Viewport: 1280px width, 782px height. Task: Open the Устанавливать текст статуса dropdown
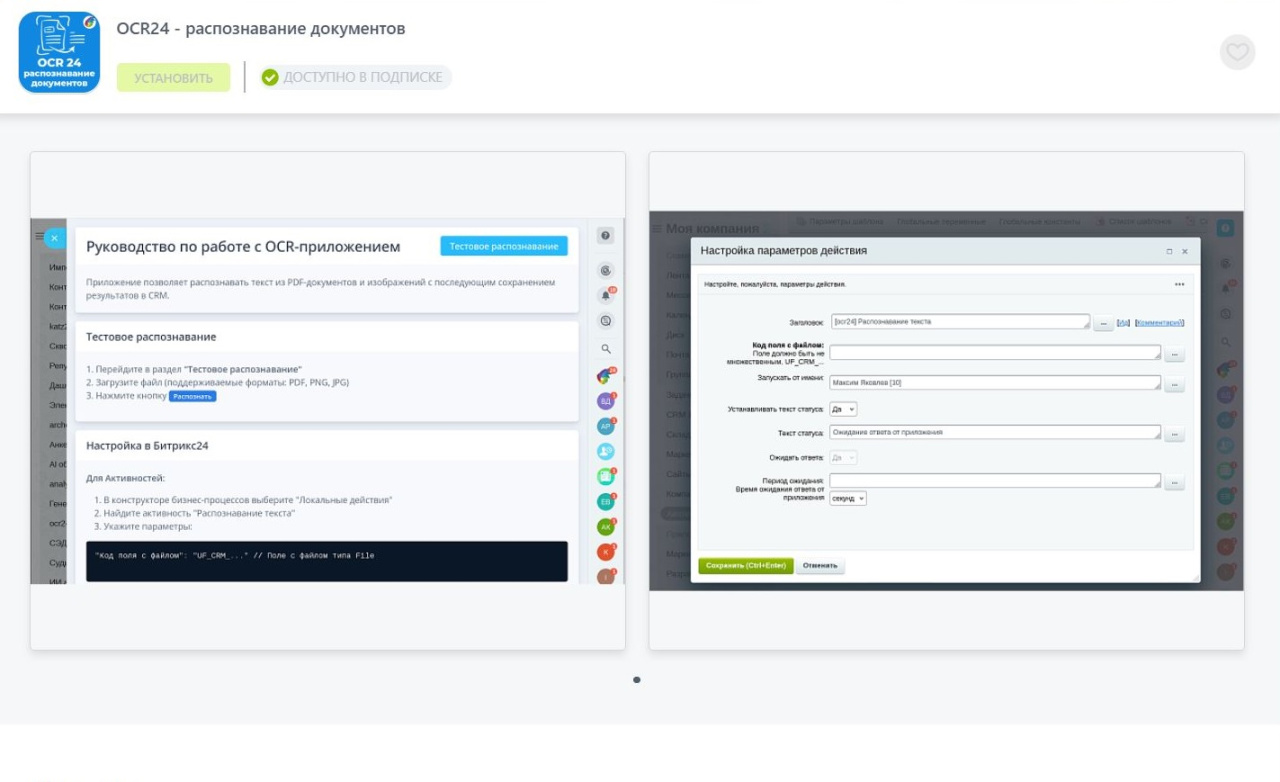click(843, 409)
